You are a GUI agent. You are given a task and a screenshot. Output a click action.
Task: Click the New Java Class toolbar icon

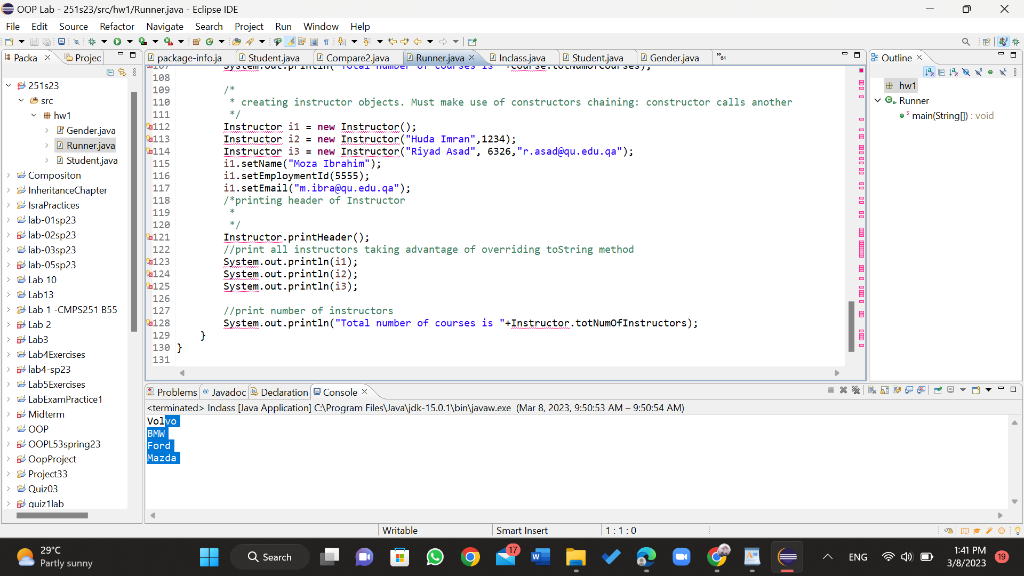(x=209, y=42)
